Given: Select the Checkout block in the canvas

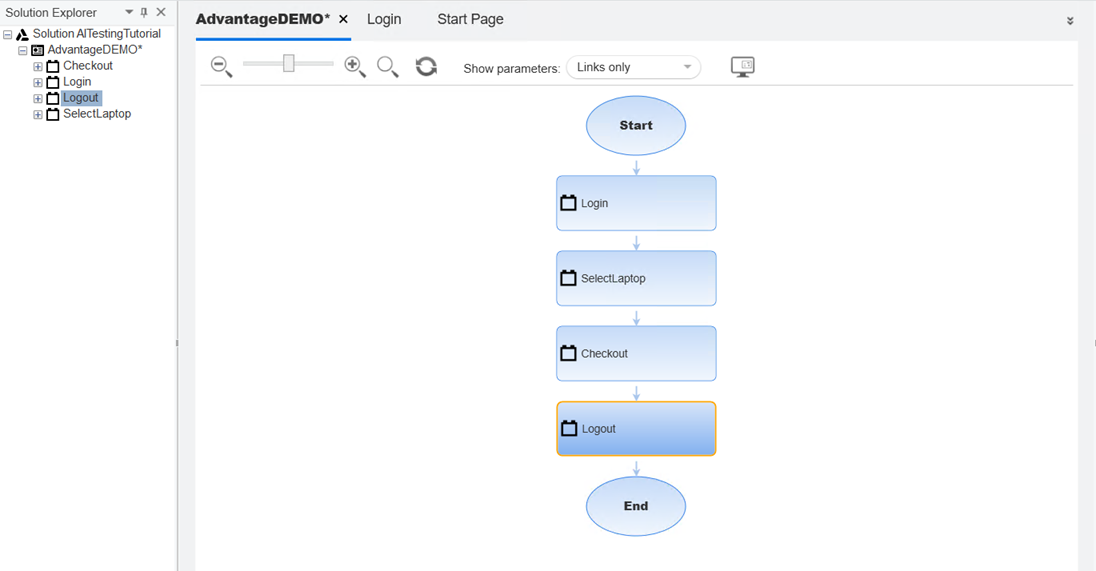Looking at the screenshot, I should coord(636,353).
